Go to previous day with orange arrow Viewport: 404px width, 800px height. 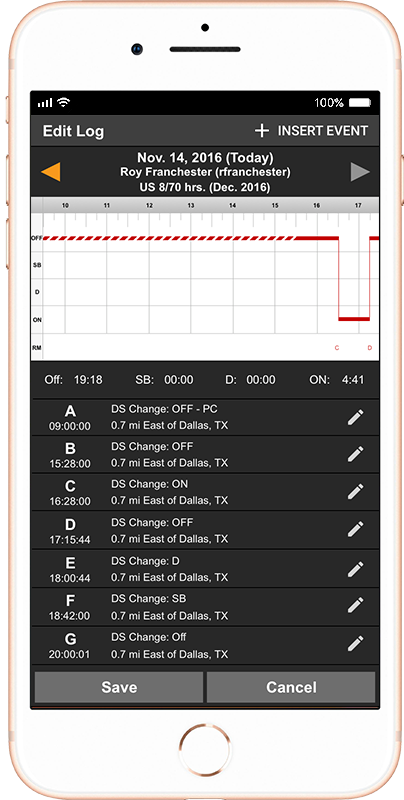click(50, 172)
